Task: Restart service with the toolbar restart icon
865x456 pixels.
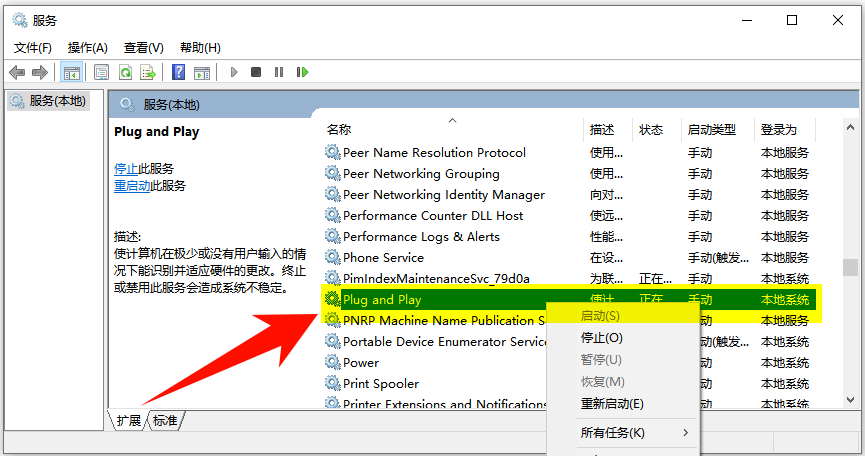Action: coord(302,72)
